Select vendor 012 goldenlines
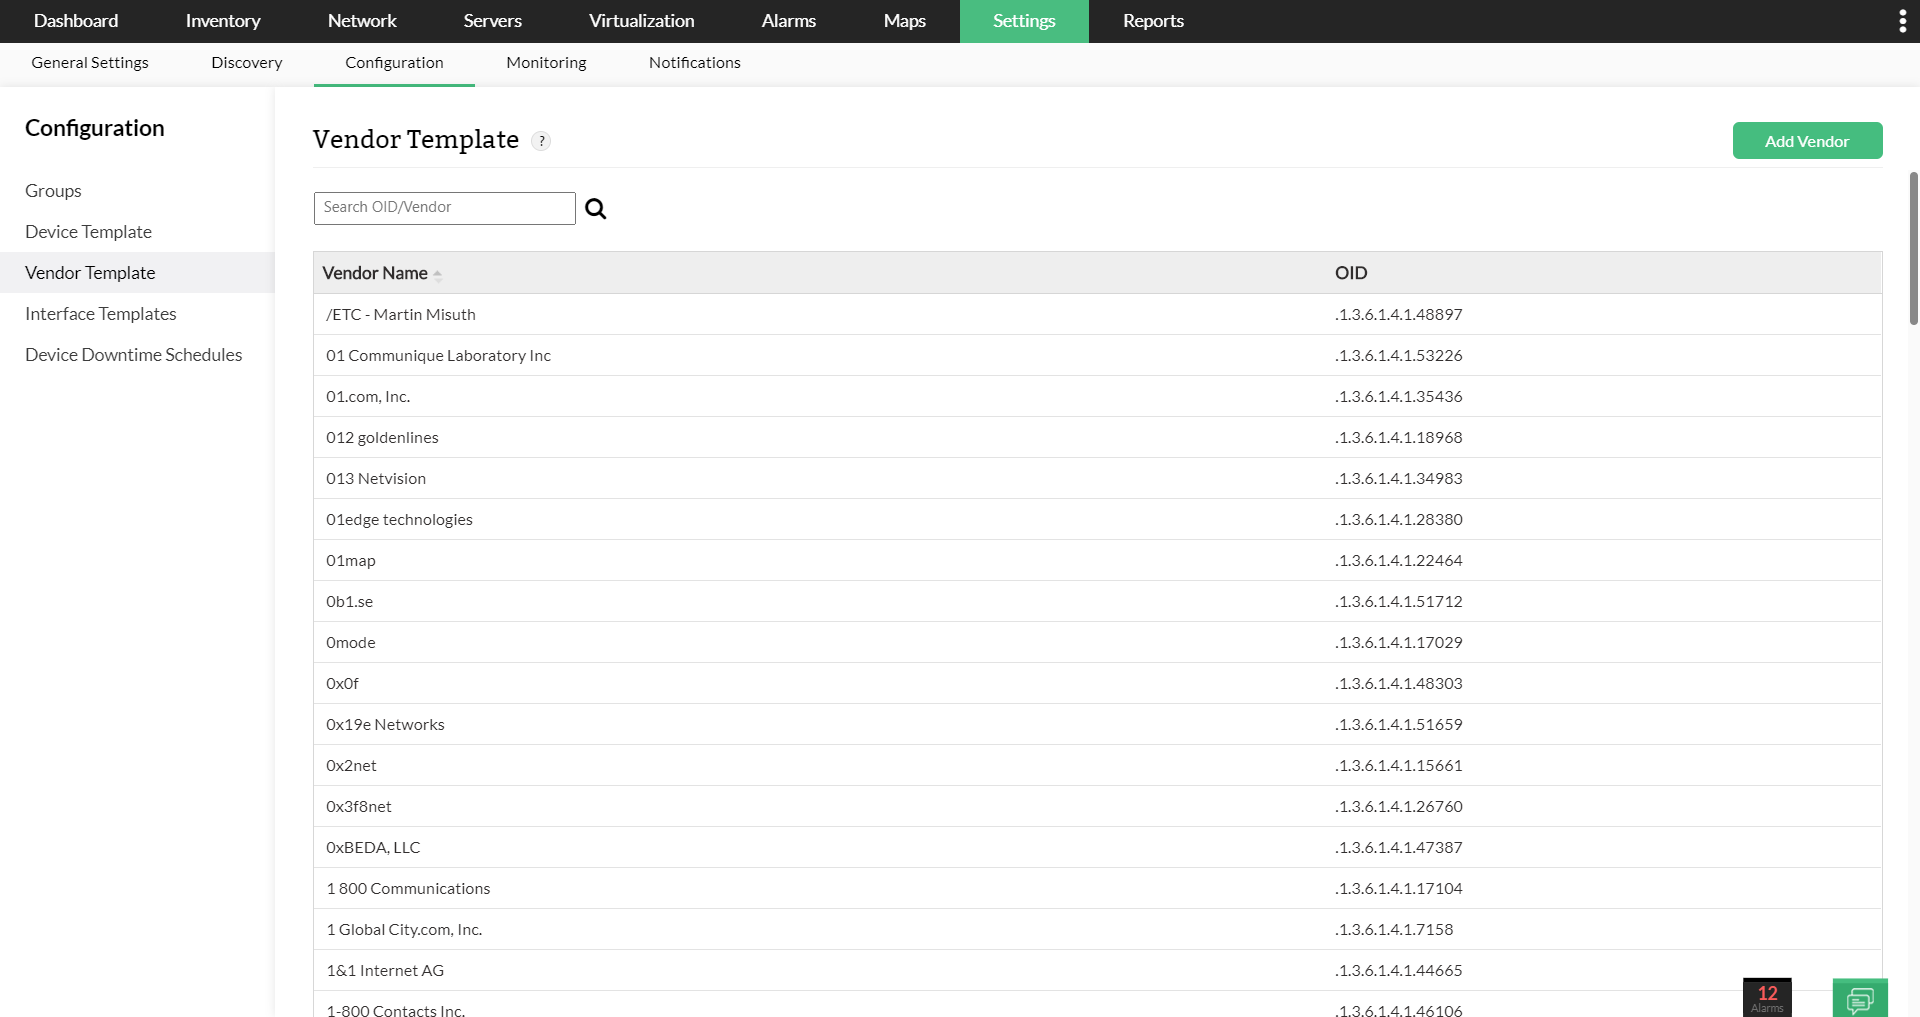 coord(382,438)
